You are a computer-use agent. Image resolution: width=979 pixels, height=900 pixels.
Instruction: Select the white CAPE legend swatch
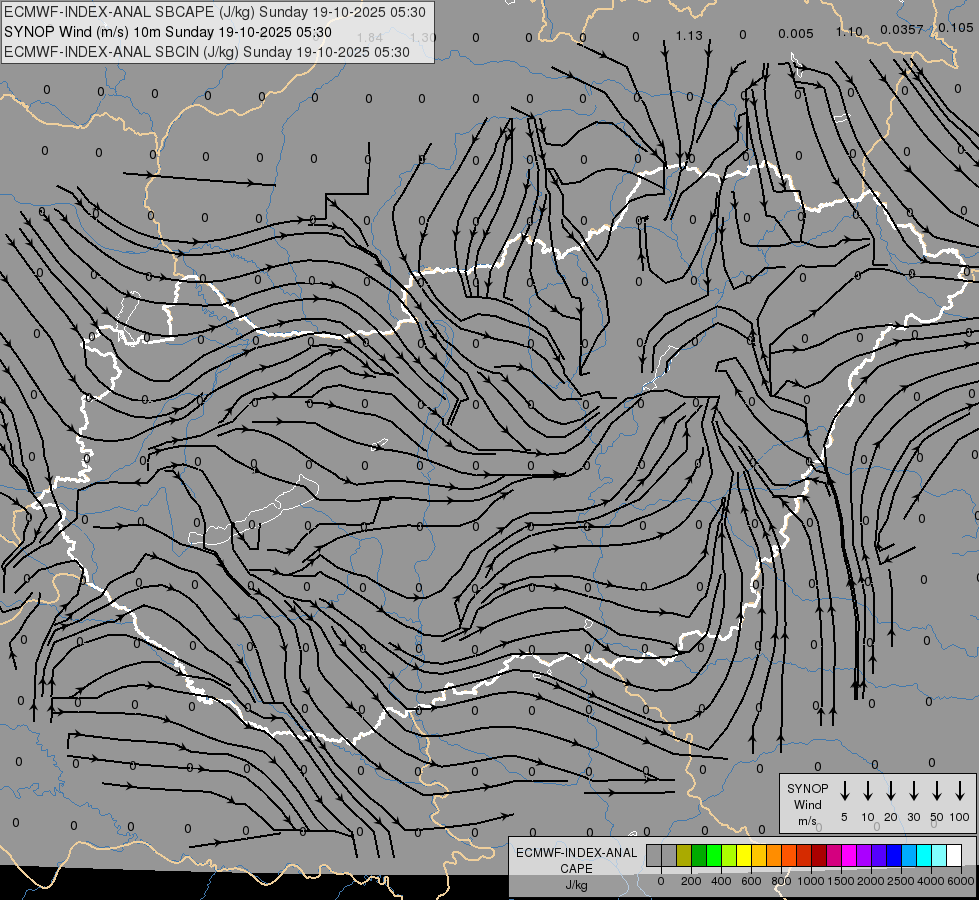(953, 855)
